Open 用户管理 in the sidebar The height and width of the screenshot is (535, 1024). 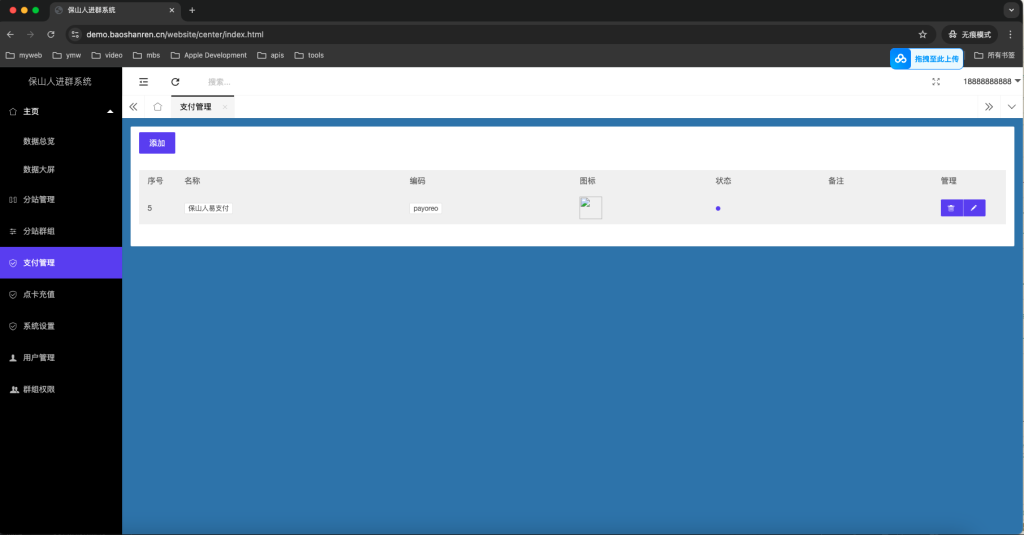click(61, 357)
